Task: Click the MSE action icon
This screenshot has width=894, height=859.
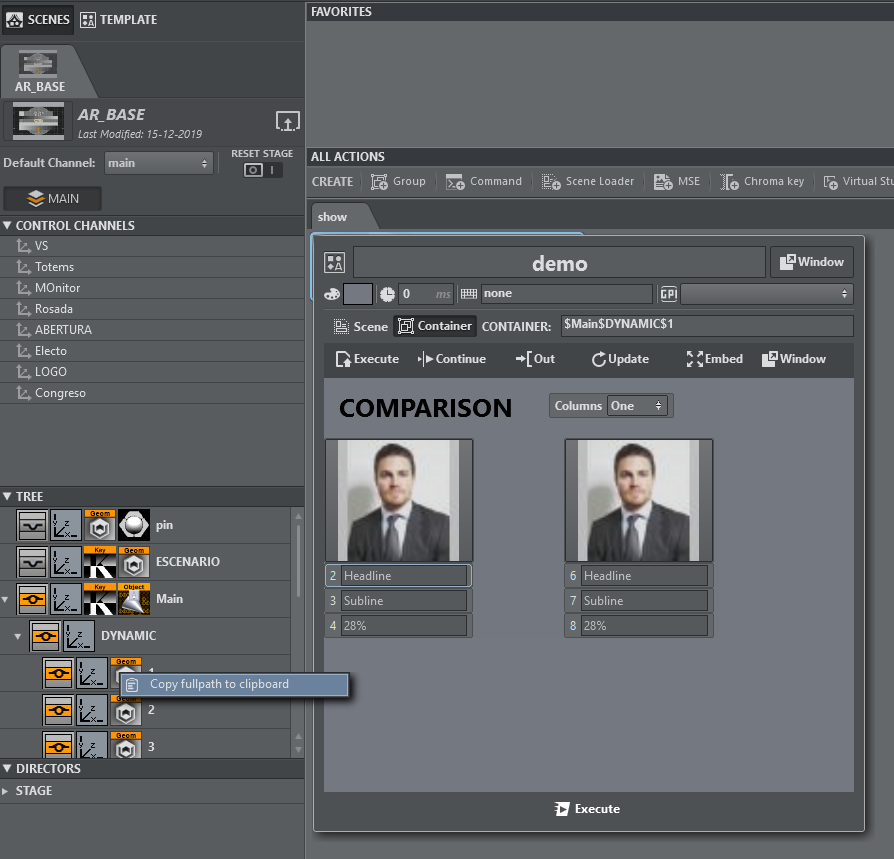Action: coord(662,182)
